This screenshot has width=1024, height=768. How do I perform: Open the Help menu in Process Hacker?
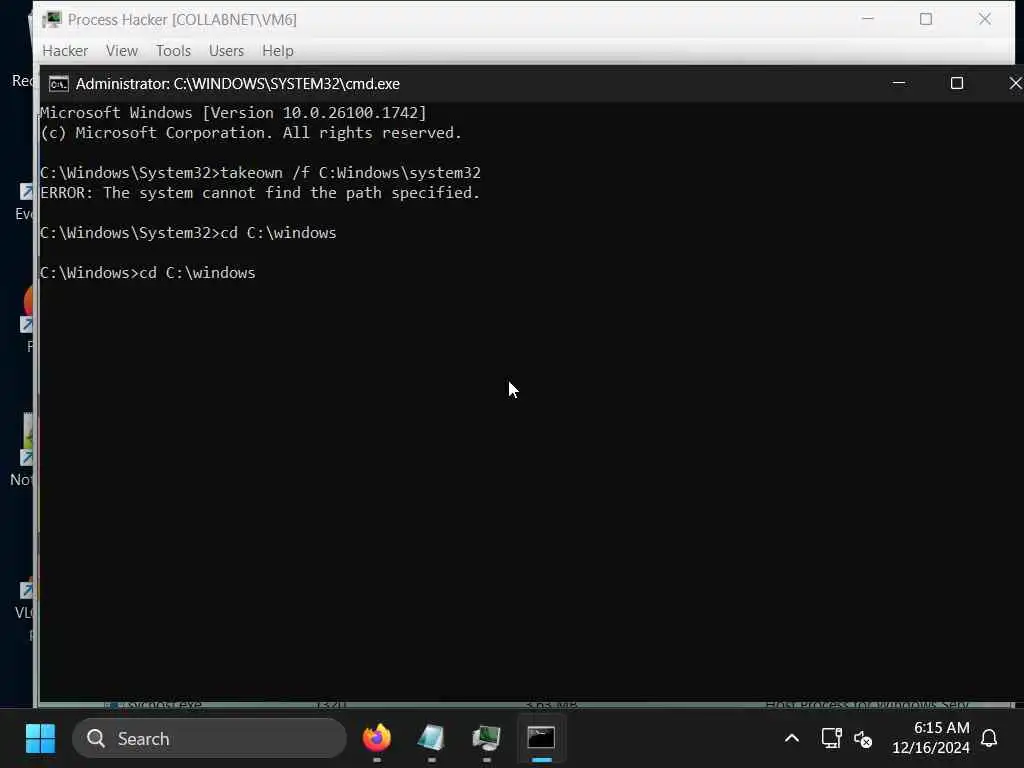278,51
